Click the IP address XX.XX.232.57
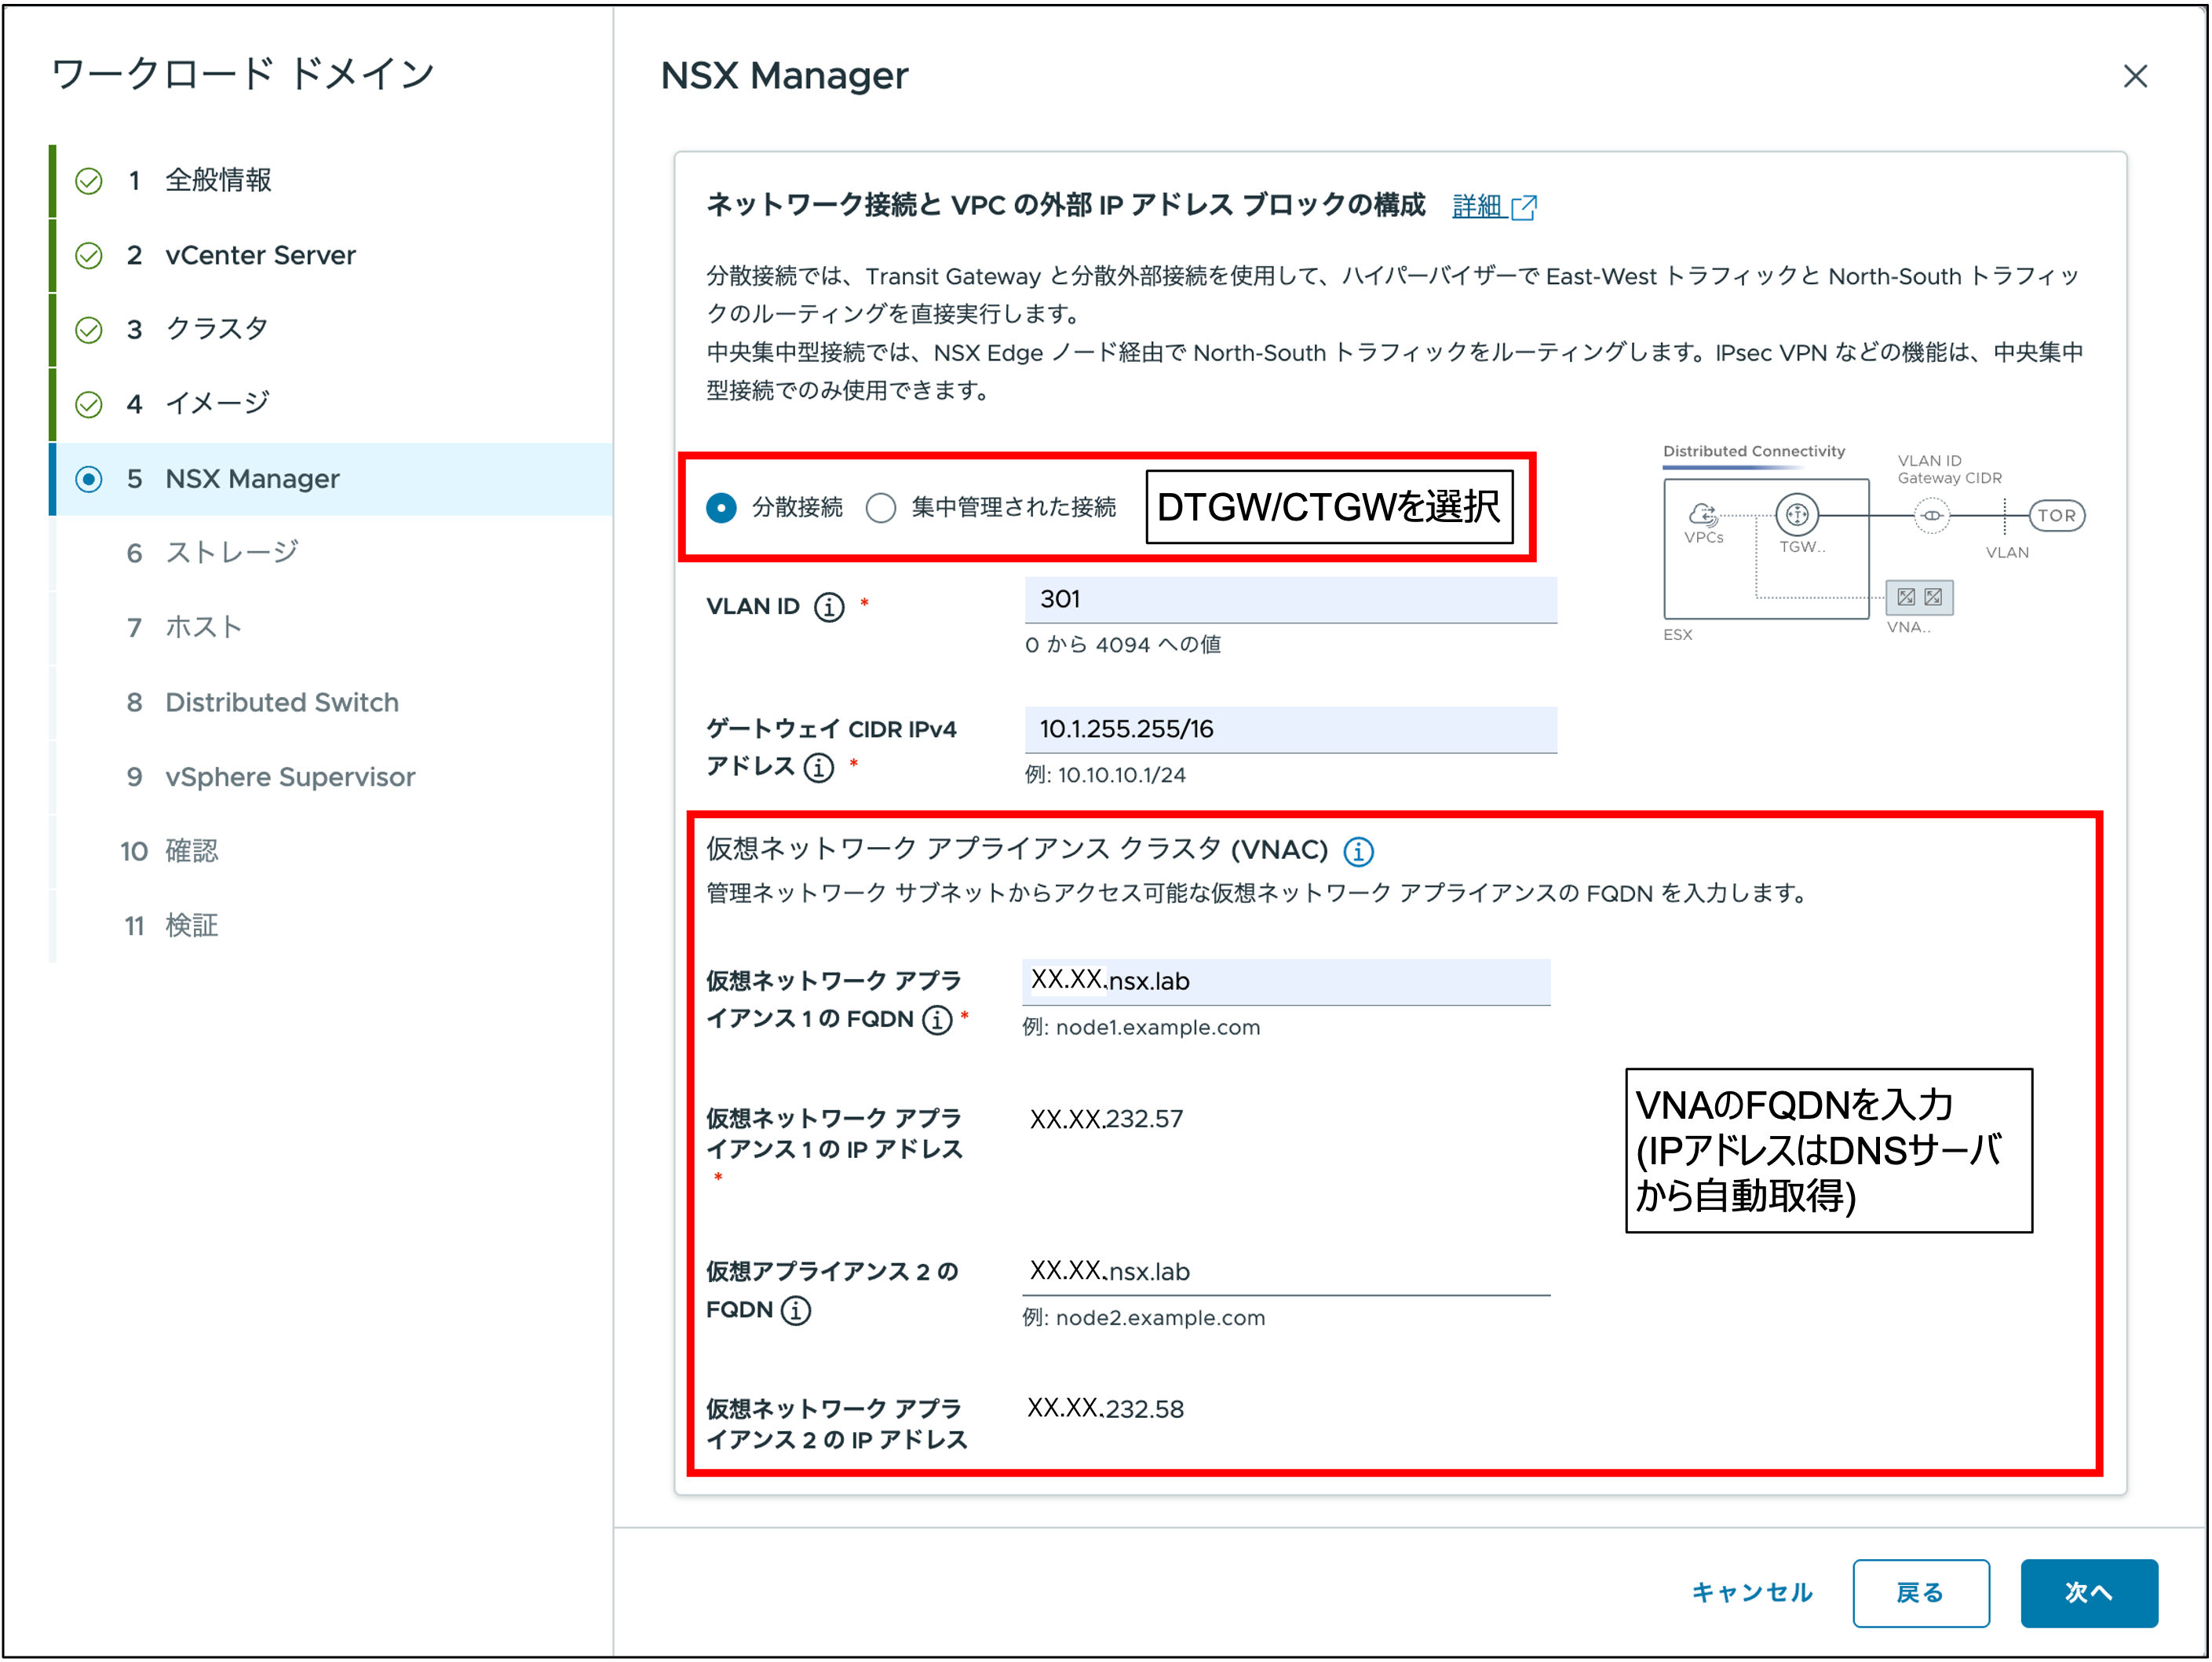 1106,1119
